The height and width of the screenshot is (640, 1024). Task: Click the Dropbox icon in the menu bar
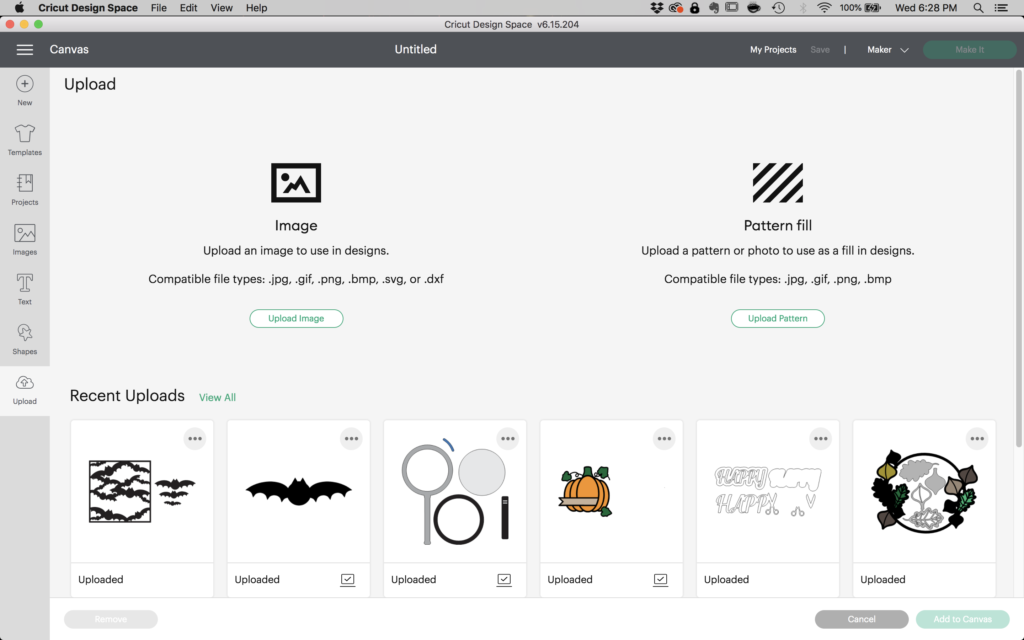point(657,8)
